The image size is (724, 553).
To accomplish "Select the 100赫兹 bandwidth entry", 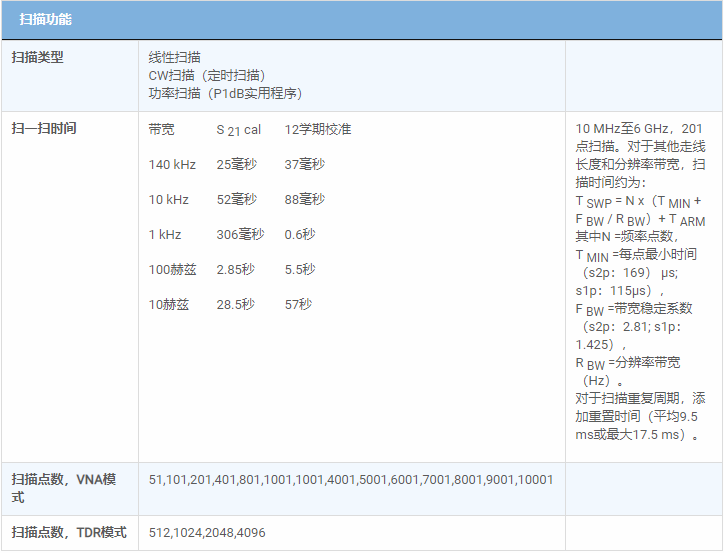I will [171, 270].
